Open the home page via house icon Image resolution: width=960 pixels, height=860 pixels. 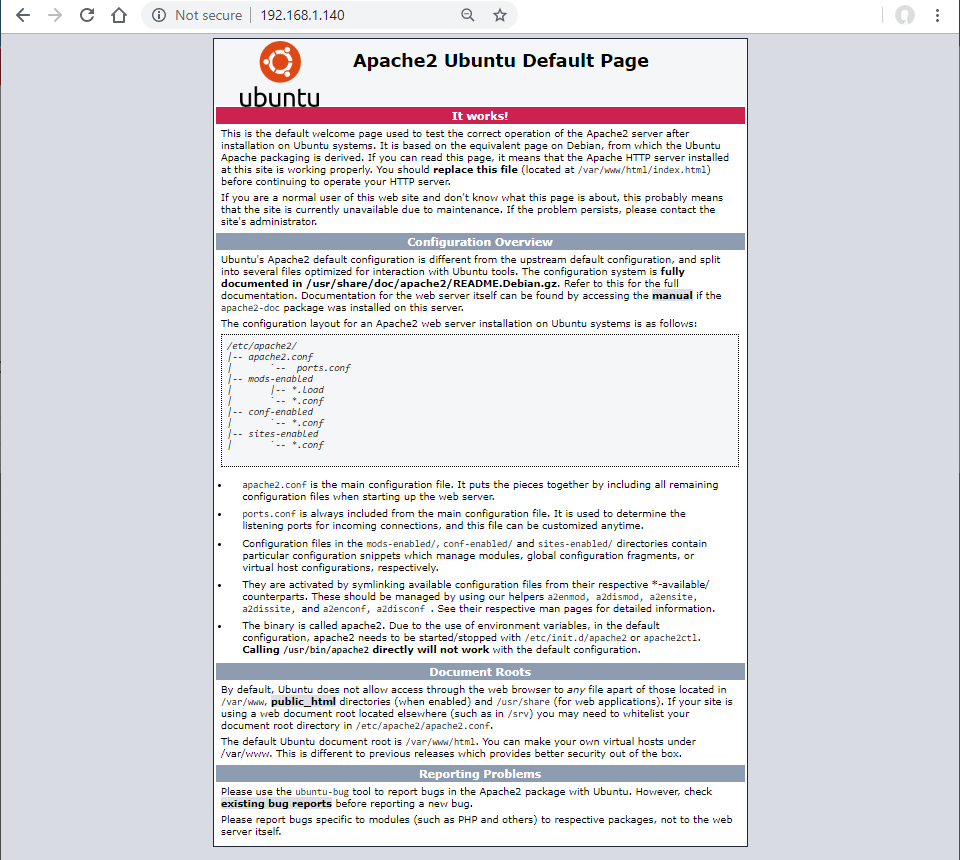click(119, 15)
